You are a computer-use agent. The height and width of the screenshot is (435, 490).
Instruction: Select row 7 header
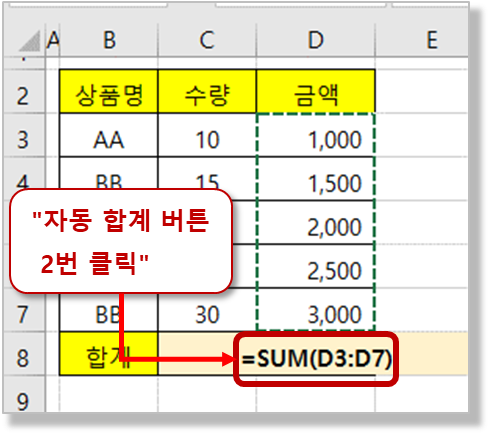(x=23, y=310)
